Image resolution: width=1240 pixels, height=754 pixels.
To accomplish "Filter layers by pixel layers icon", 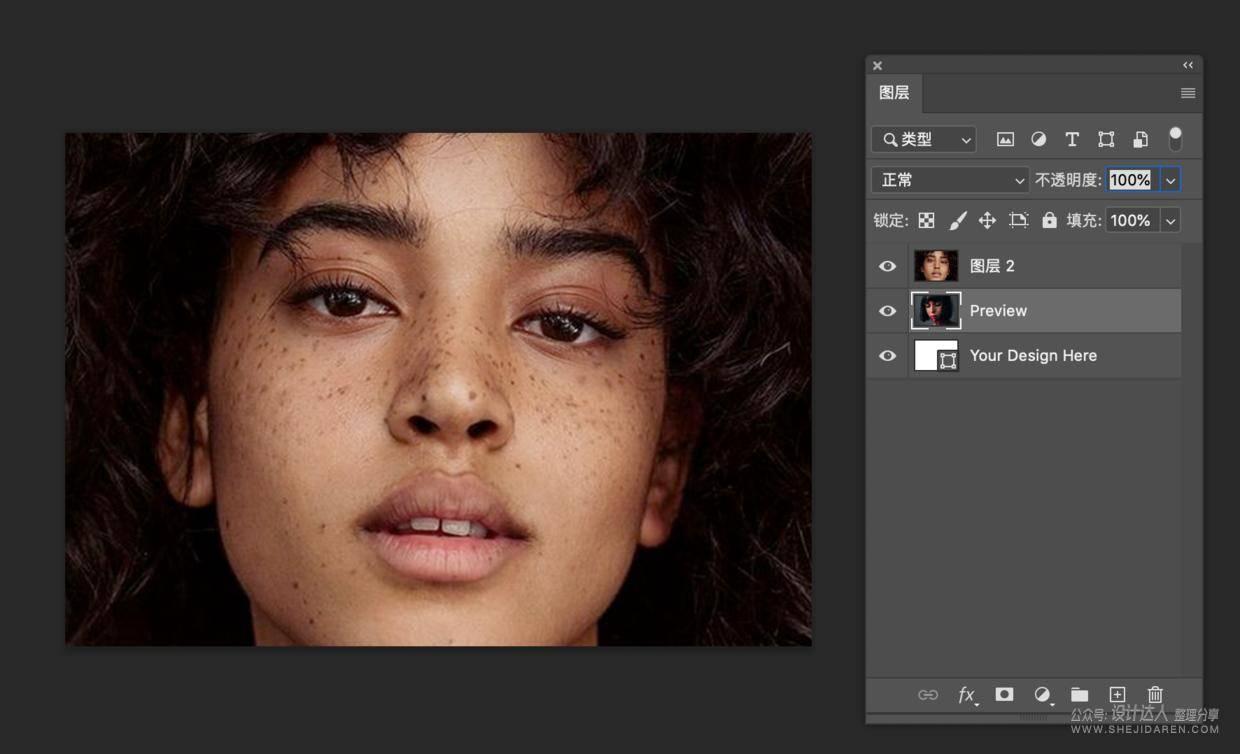I will (1005, 140).
